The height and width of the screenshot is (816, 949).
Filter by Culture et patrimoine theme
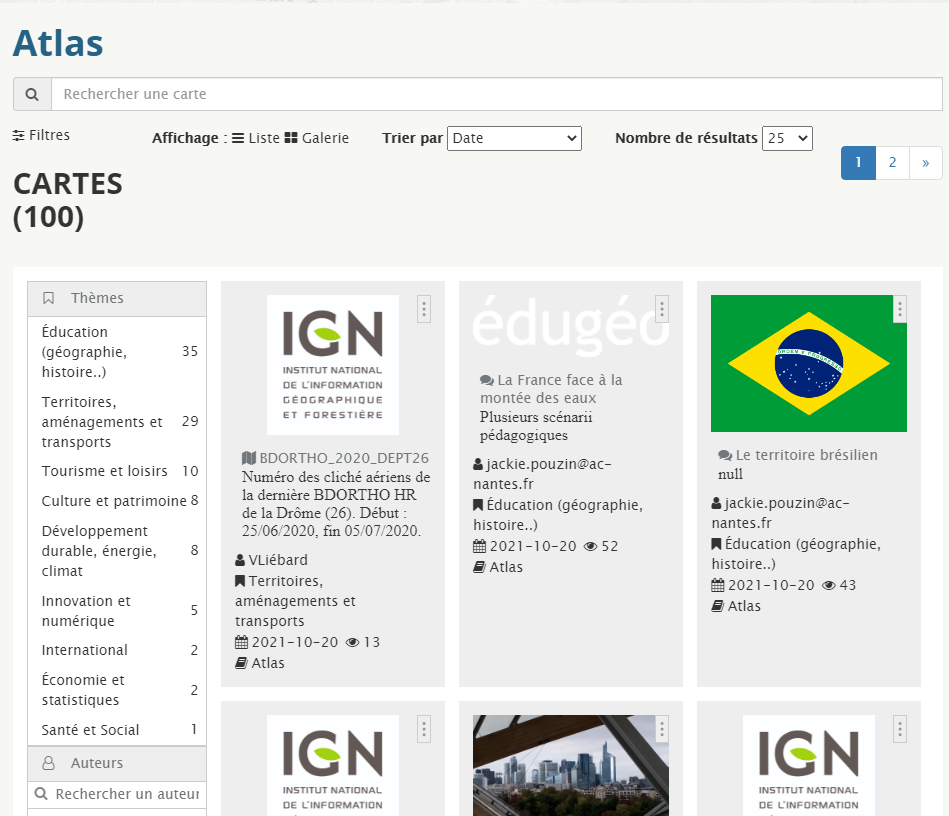point(114,501)
